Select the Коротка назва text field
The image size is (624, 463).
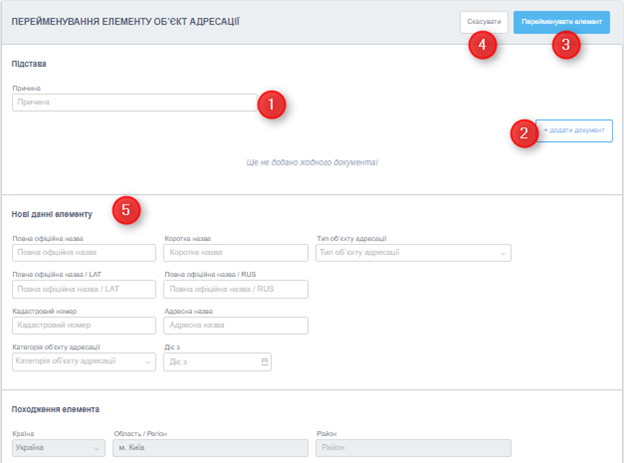click(236, 253)
